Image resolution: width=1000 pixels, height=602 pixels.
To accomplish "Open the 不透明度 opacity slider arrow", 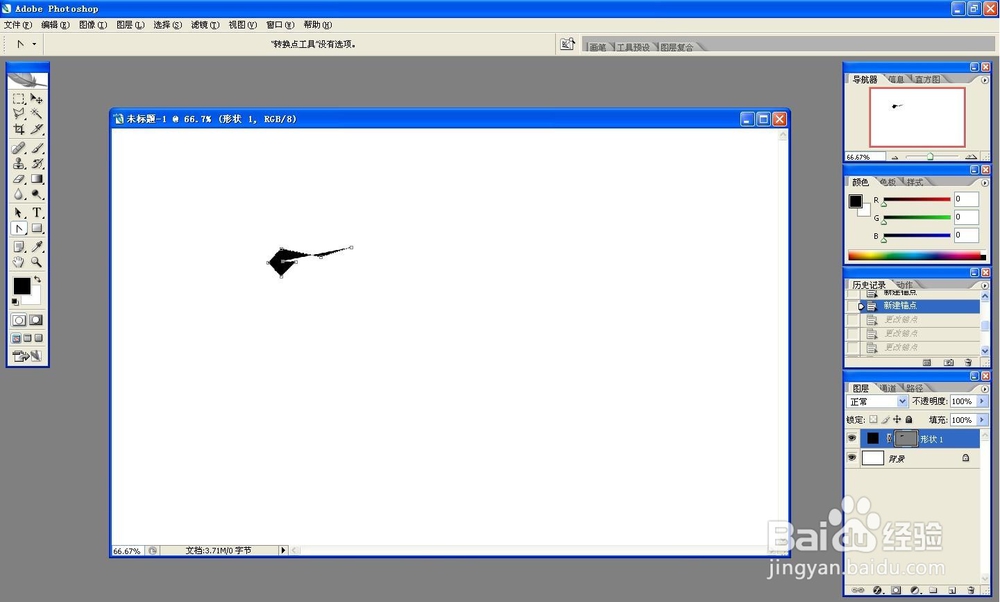I will 982,401.
